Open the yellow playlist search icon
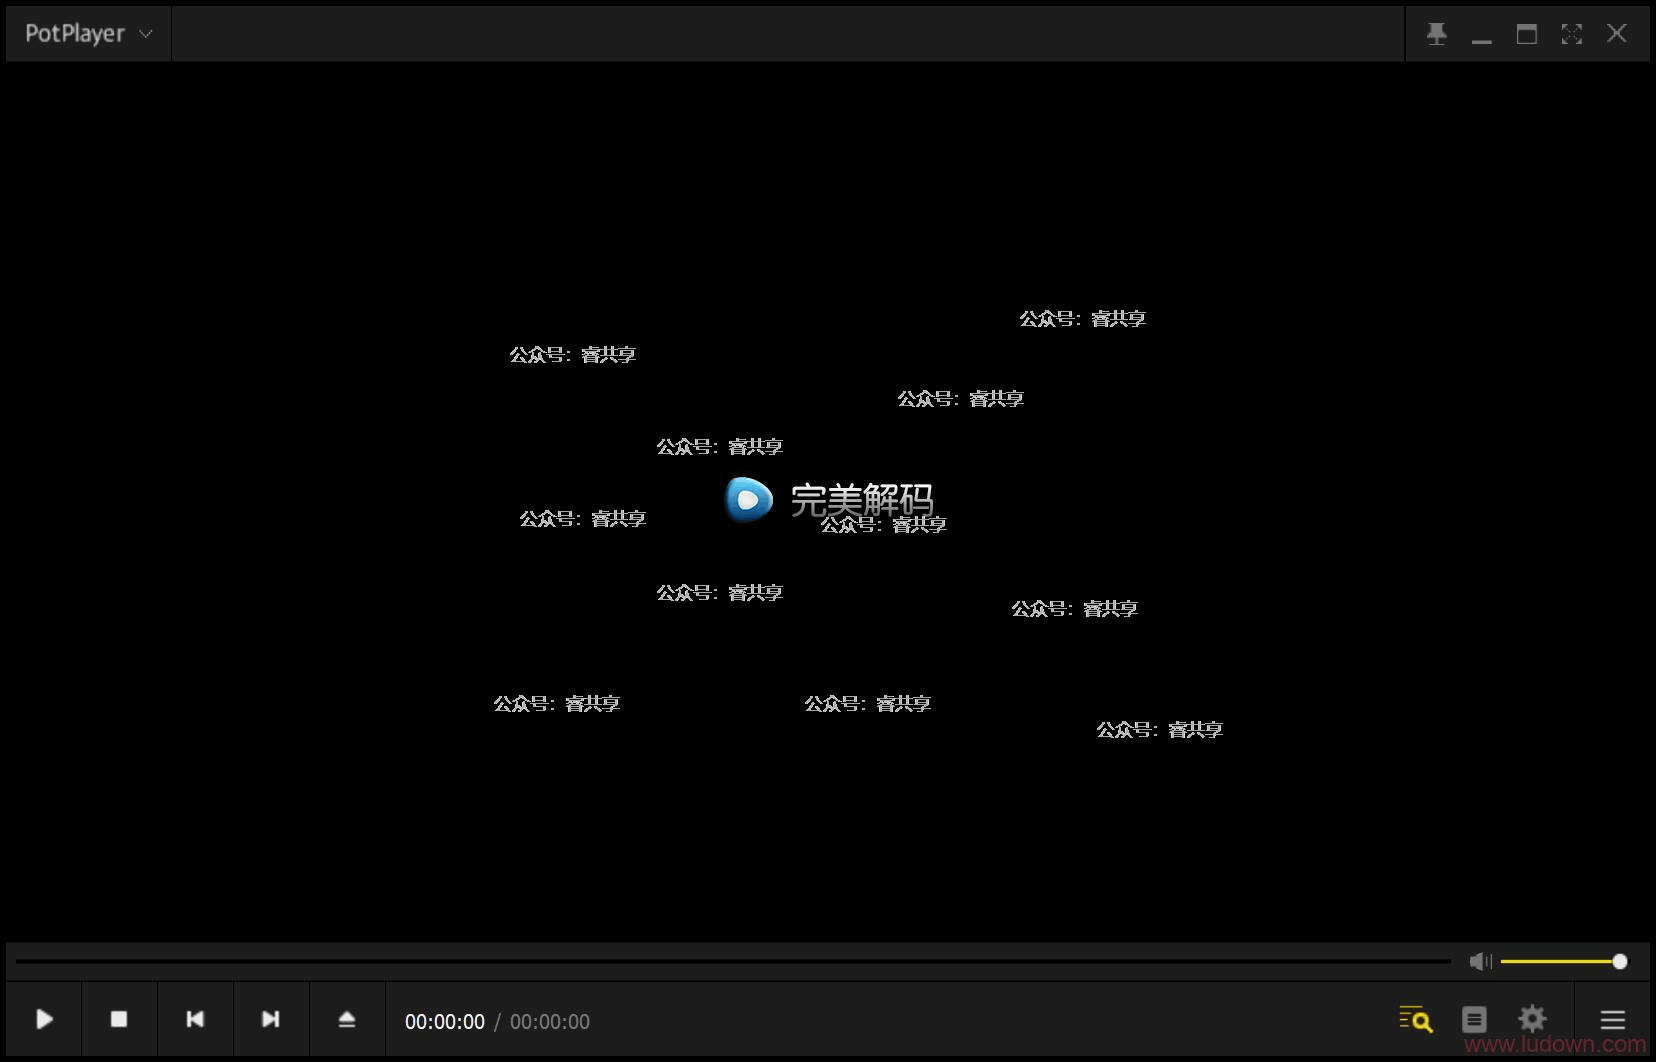This screenshot has width=1656, height=1062. 1415,1019
